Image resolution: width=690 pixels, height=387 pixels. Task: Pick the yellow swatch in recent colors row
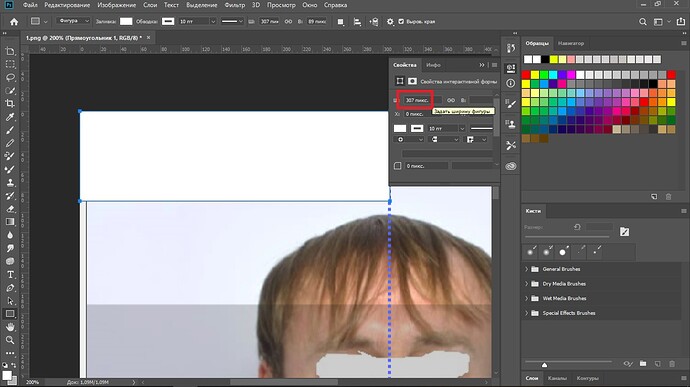pyautogui.click(x=554, y=59)
